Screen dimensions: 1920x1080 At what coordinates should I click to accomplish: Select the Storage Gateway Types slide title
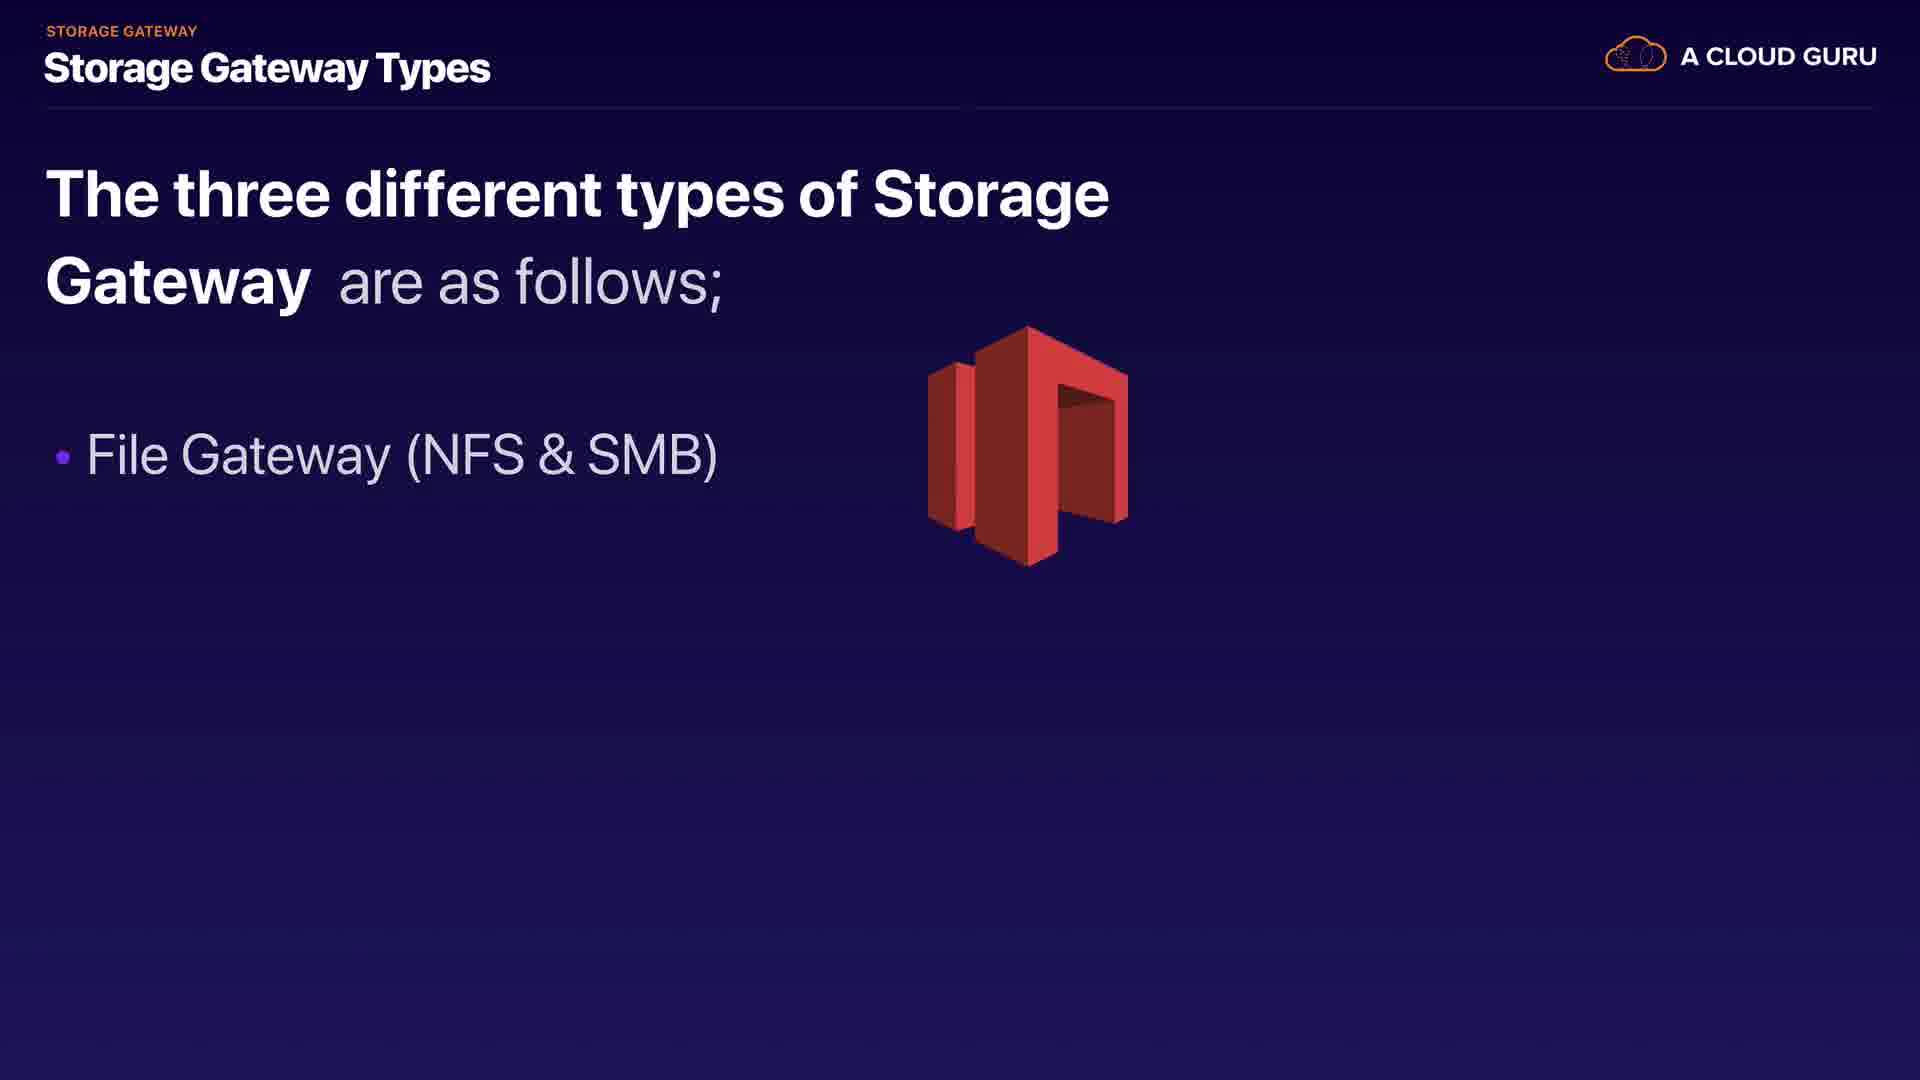(267, 68)
